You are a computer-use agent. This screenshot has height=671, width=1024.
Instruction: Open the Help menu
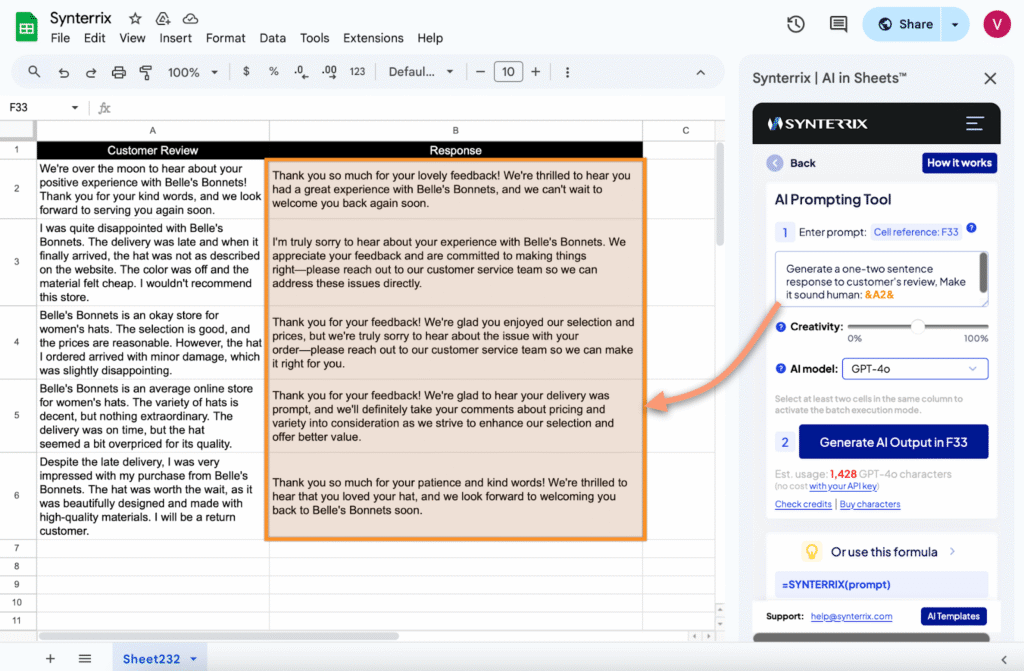pos(430,38)
